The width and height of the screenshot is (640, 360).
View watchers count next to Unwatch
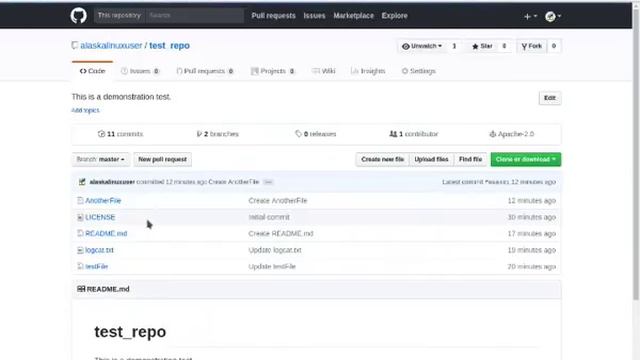pos(454,46)
